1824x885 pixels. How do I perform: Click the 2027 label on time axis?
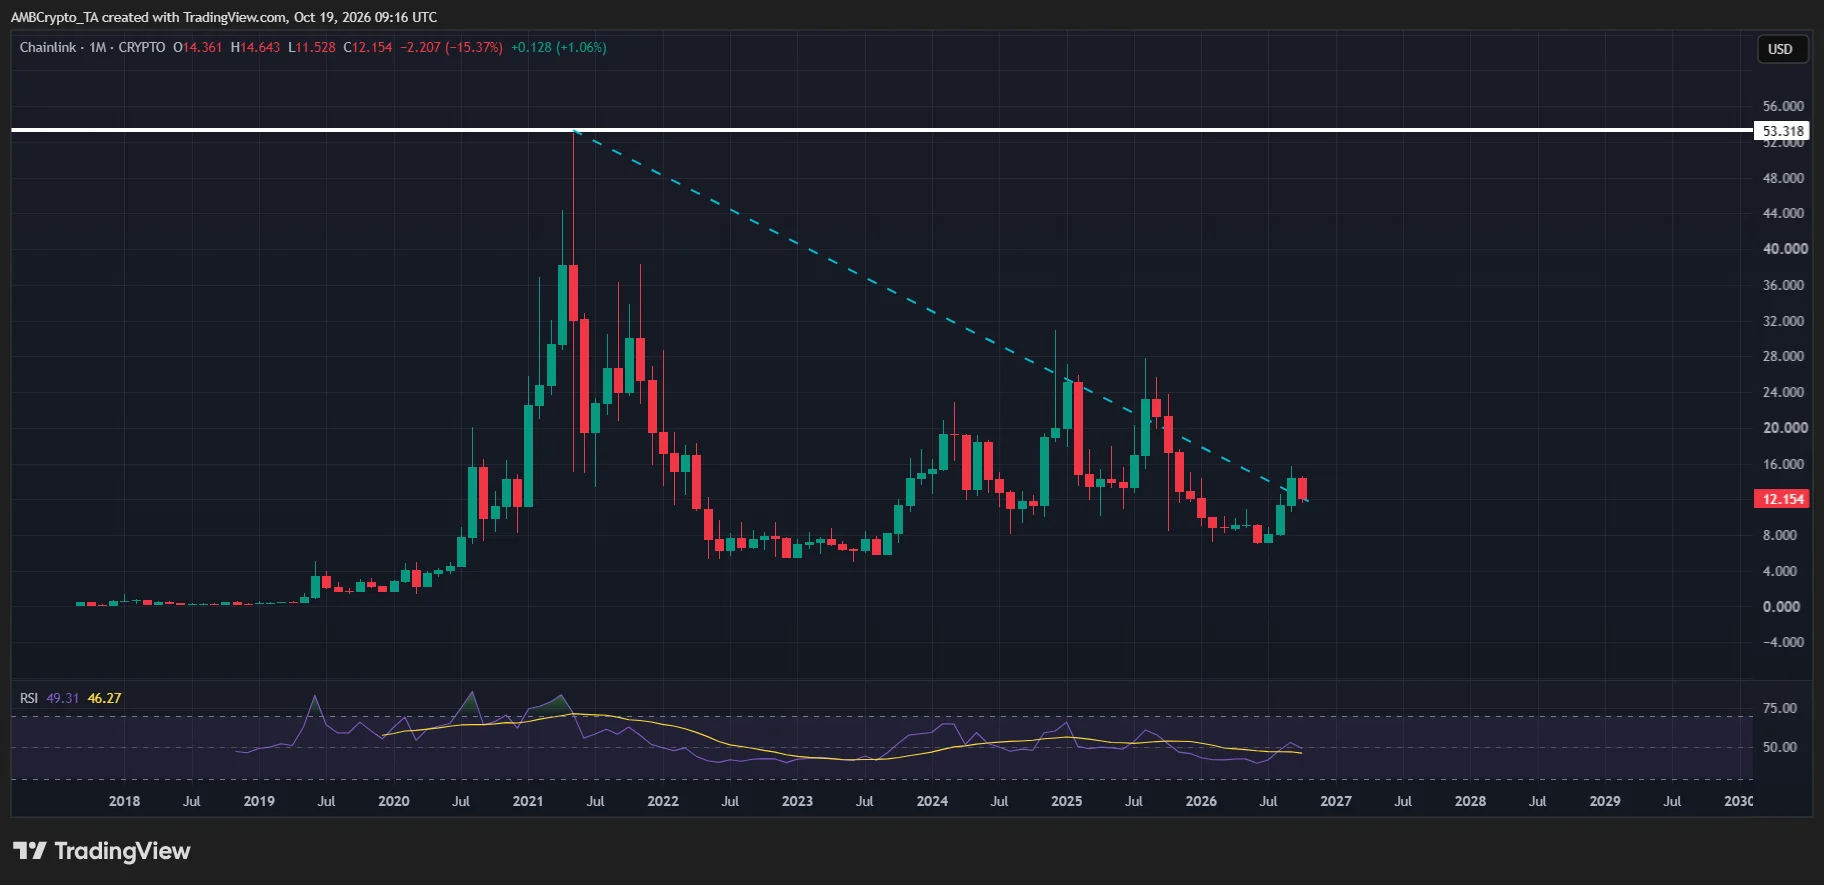[x=1335, y=801]
